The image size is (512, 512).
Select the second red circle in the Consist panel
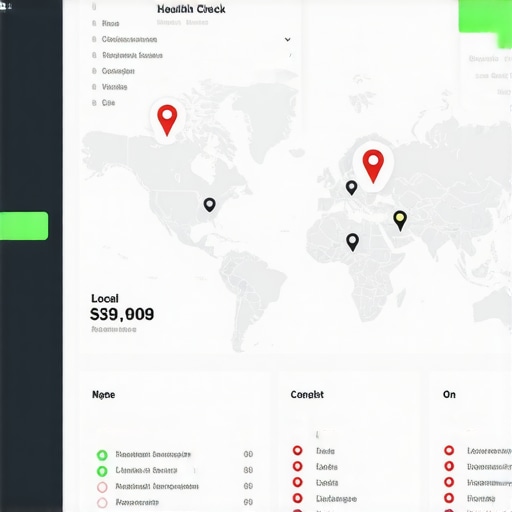tap(297, 466)
